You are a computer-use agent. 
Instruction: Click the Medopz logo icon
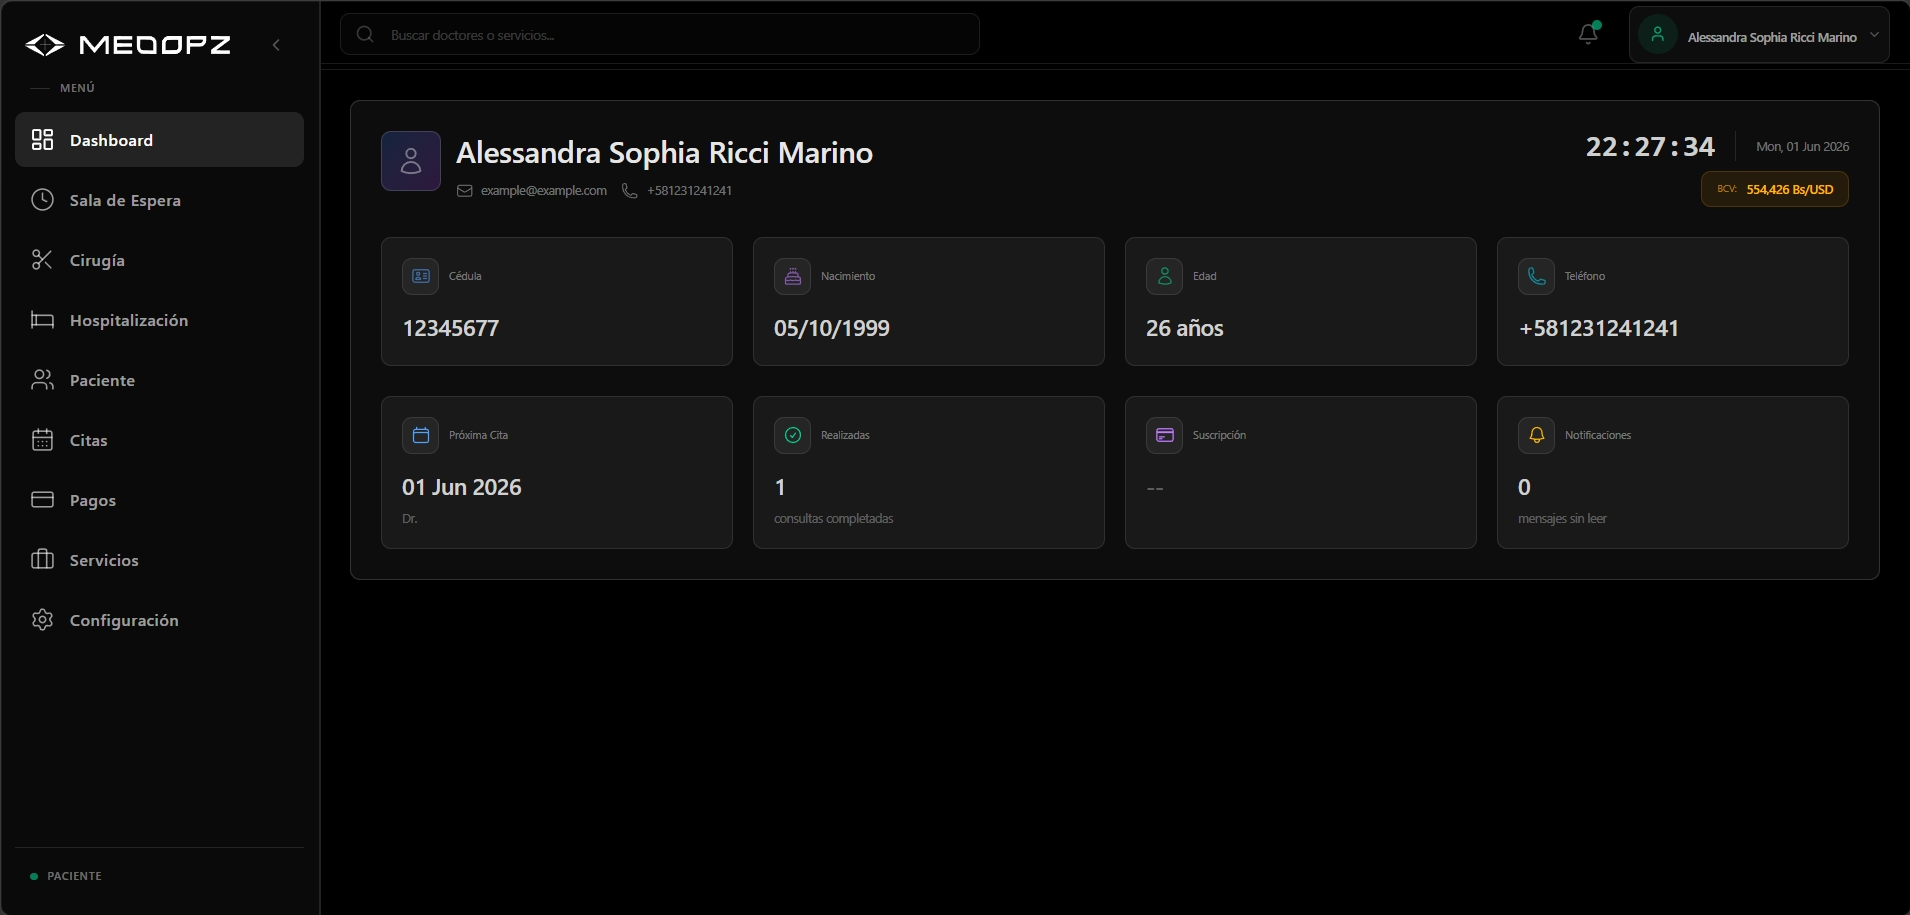45,44
